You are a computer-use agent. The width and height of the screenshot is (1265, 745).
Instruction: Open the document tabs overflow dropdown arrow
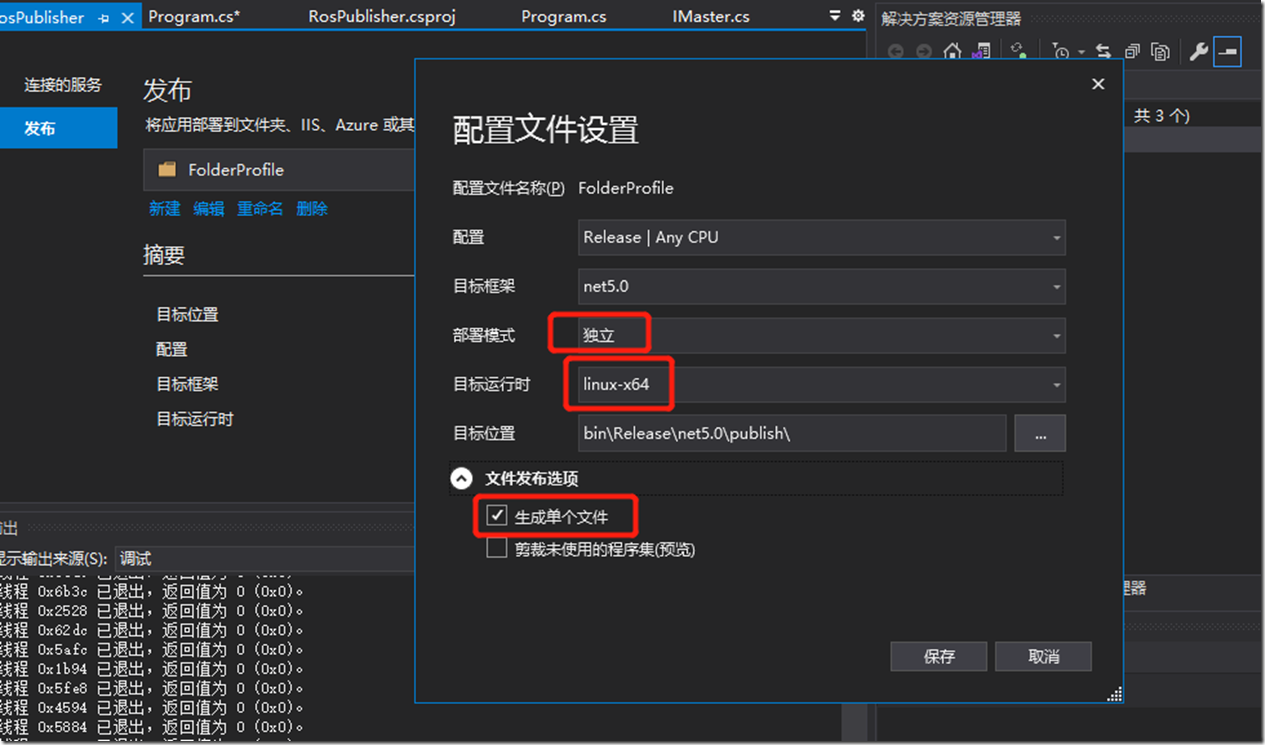point(835,16)
